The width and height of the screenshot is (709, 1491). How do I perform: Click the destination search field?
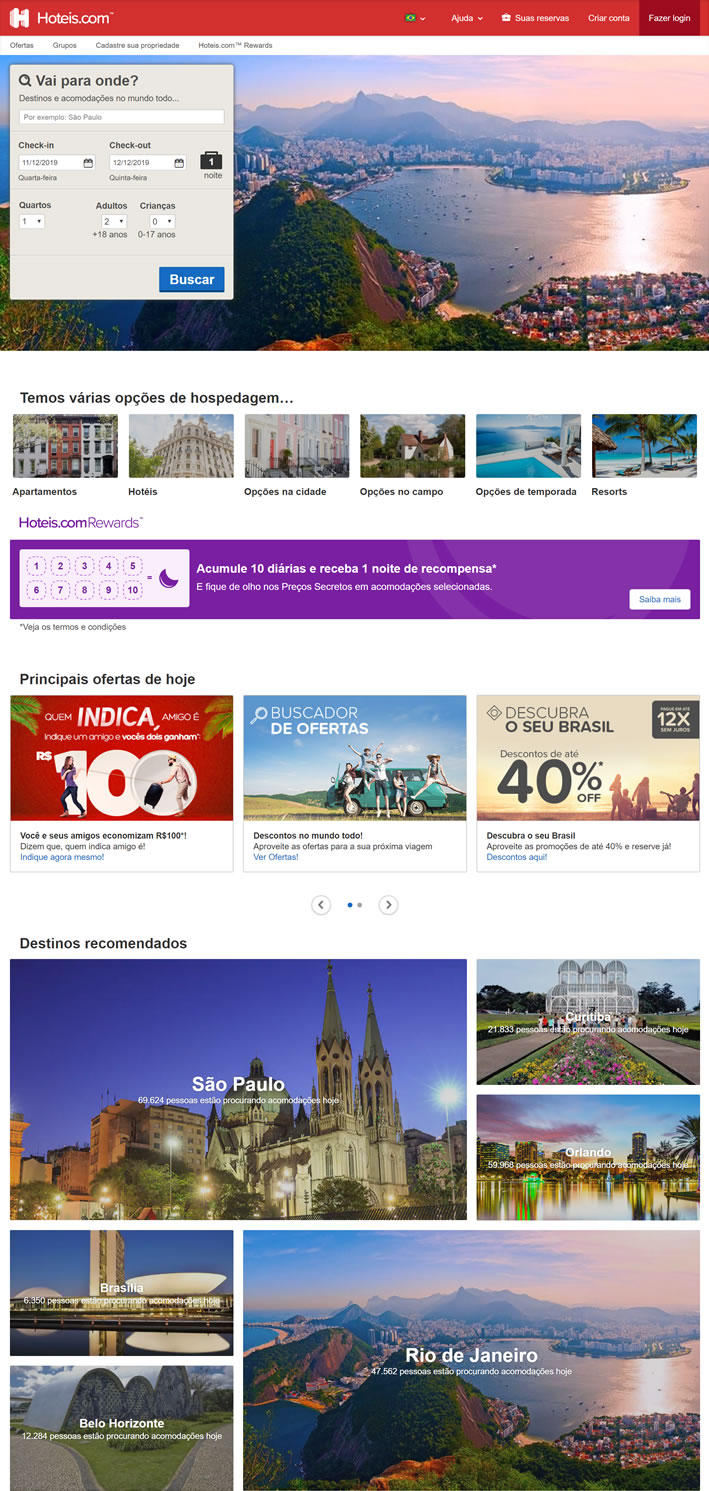tap(121, 117)
